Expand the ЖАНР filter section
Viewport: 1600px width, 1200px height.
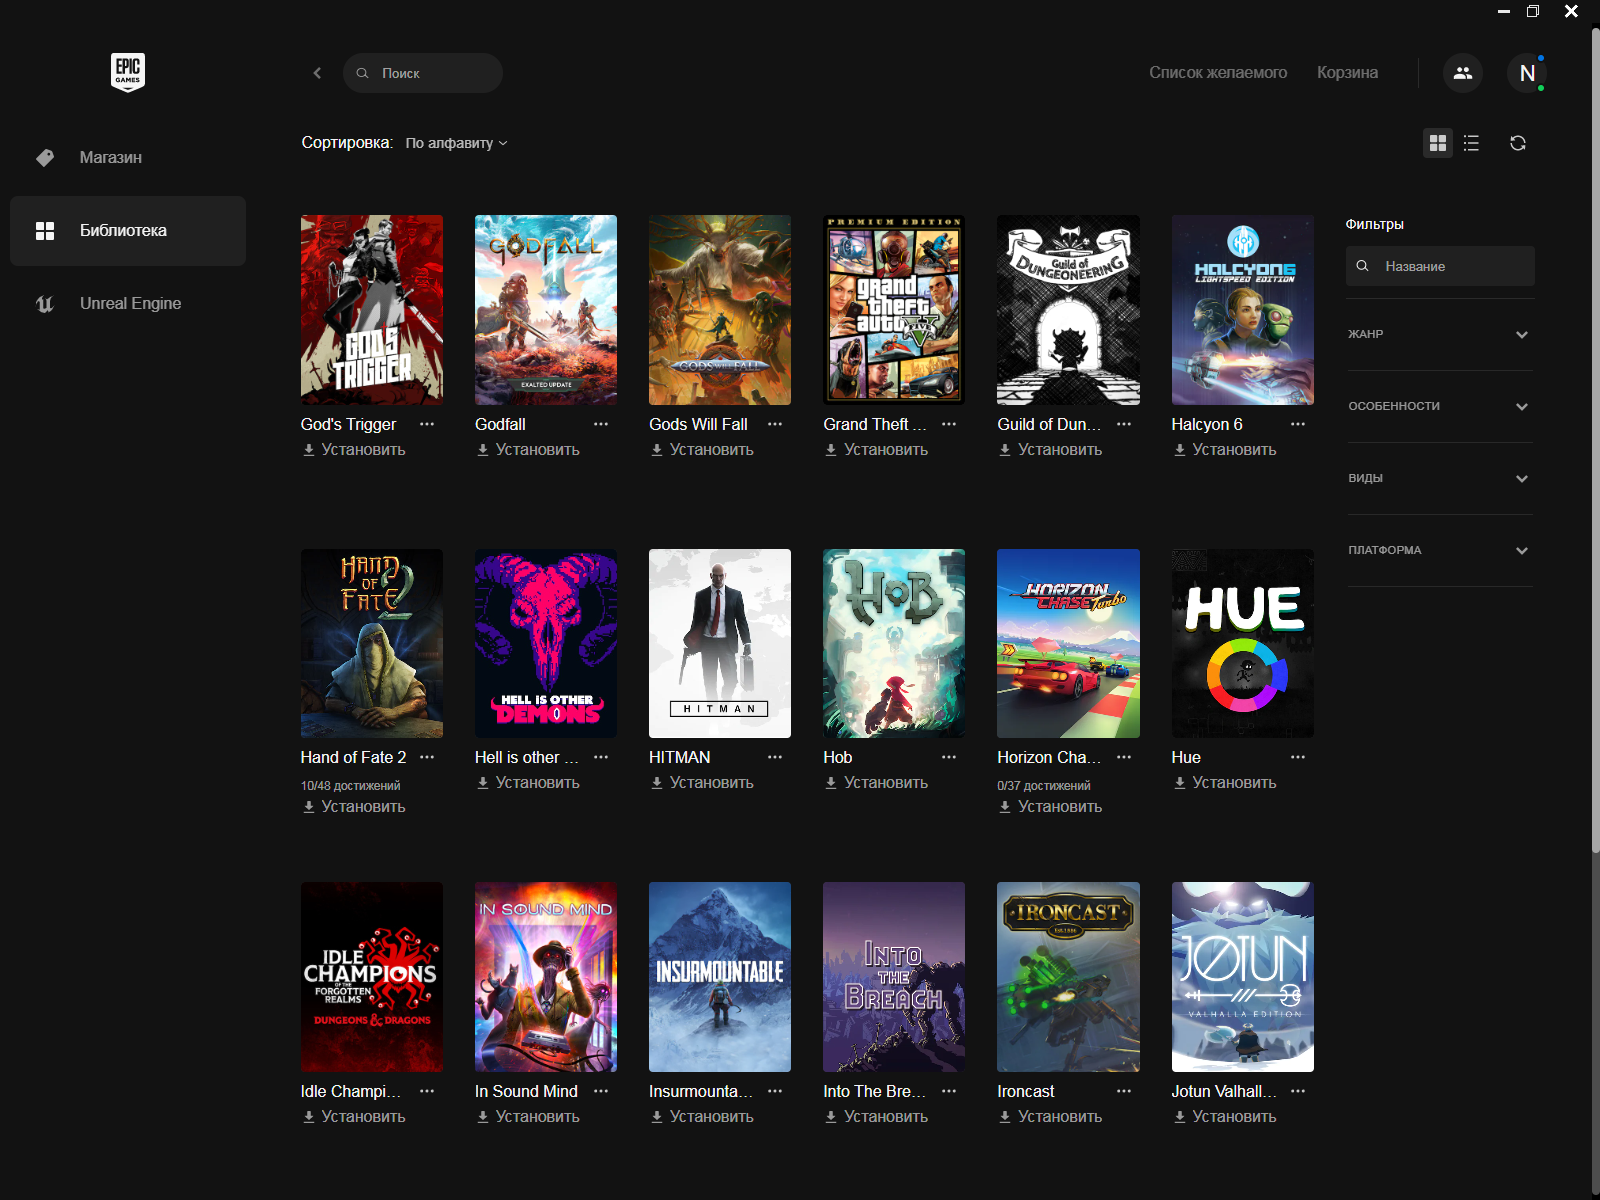click(x=1439, y=334)
